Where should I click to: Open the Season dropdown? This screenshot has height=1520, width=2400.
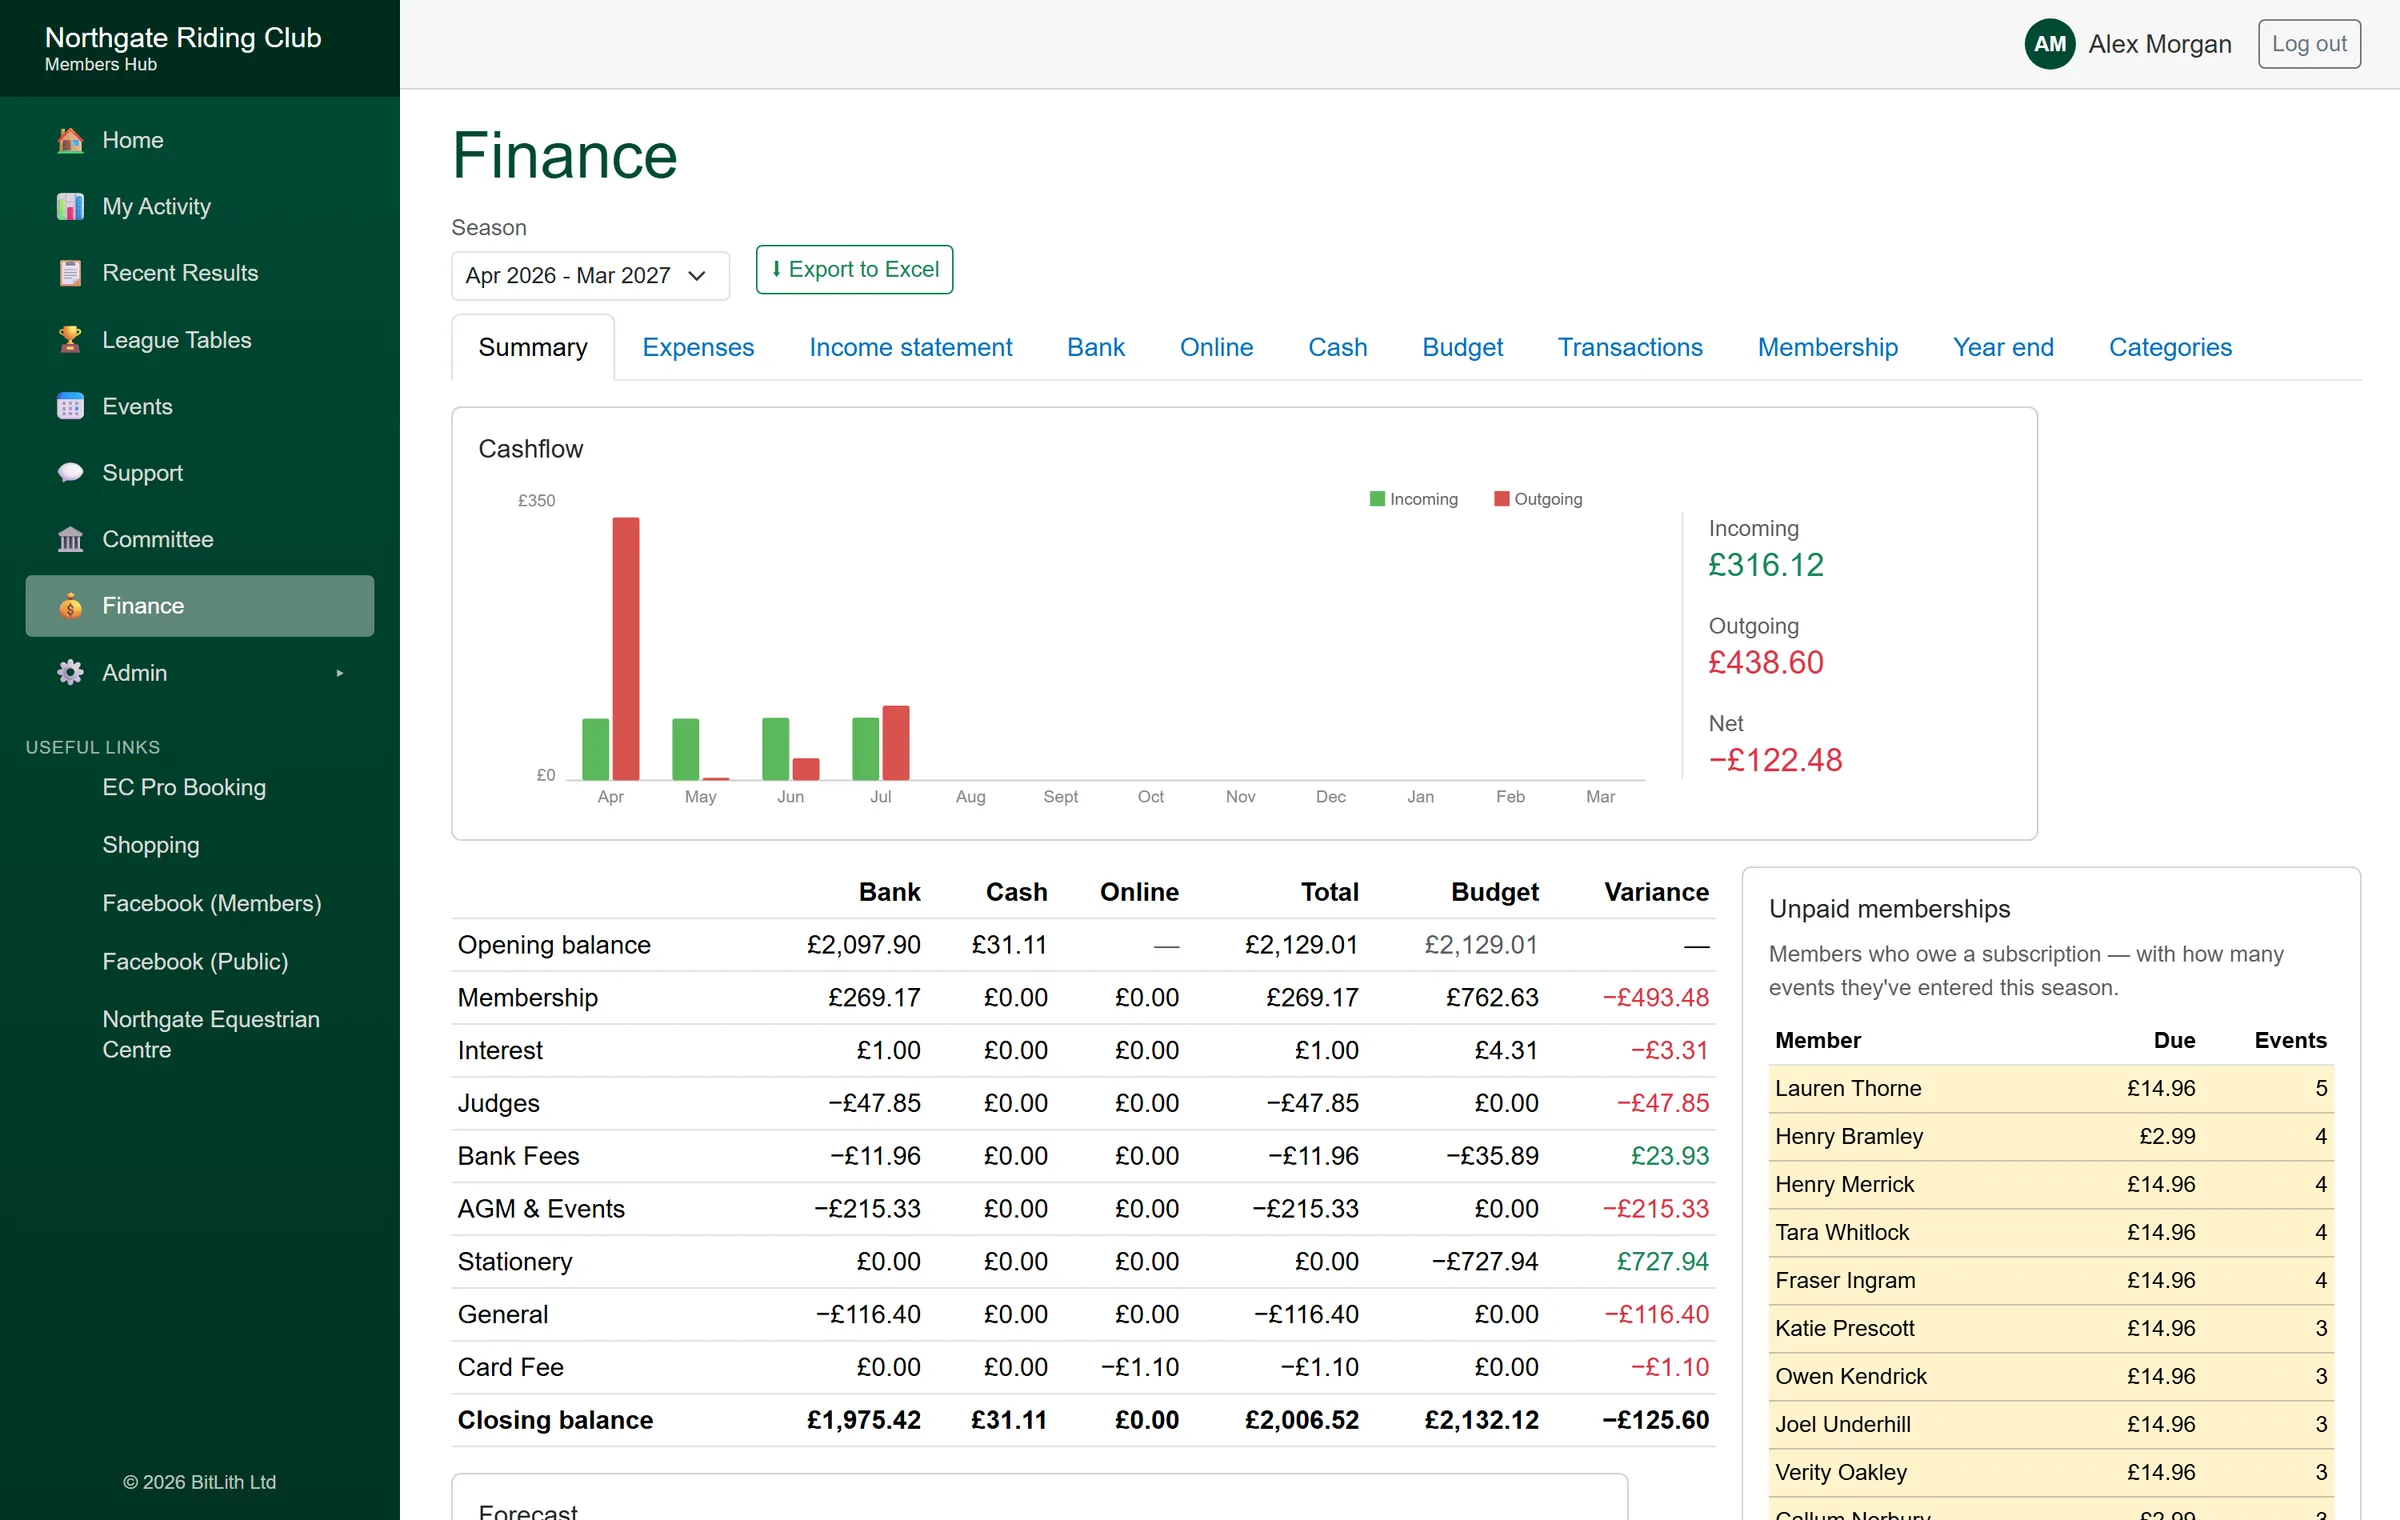click(x=590, y=275)
